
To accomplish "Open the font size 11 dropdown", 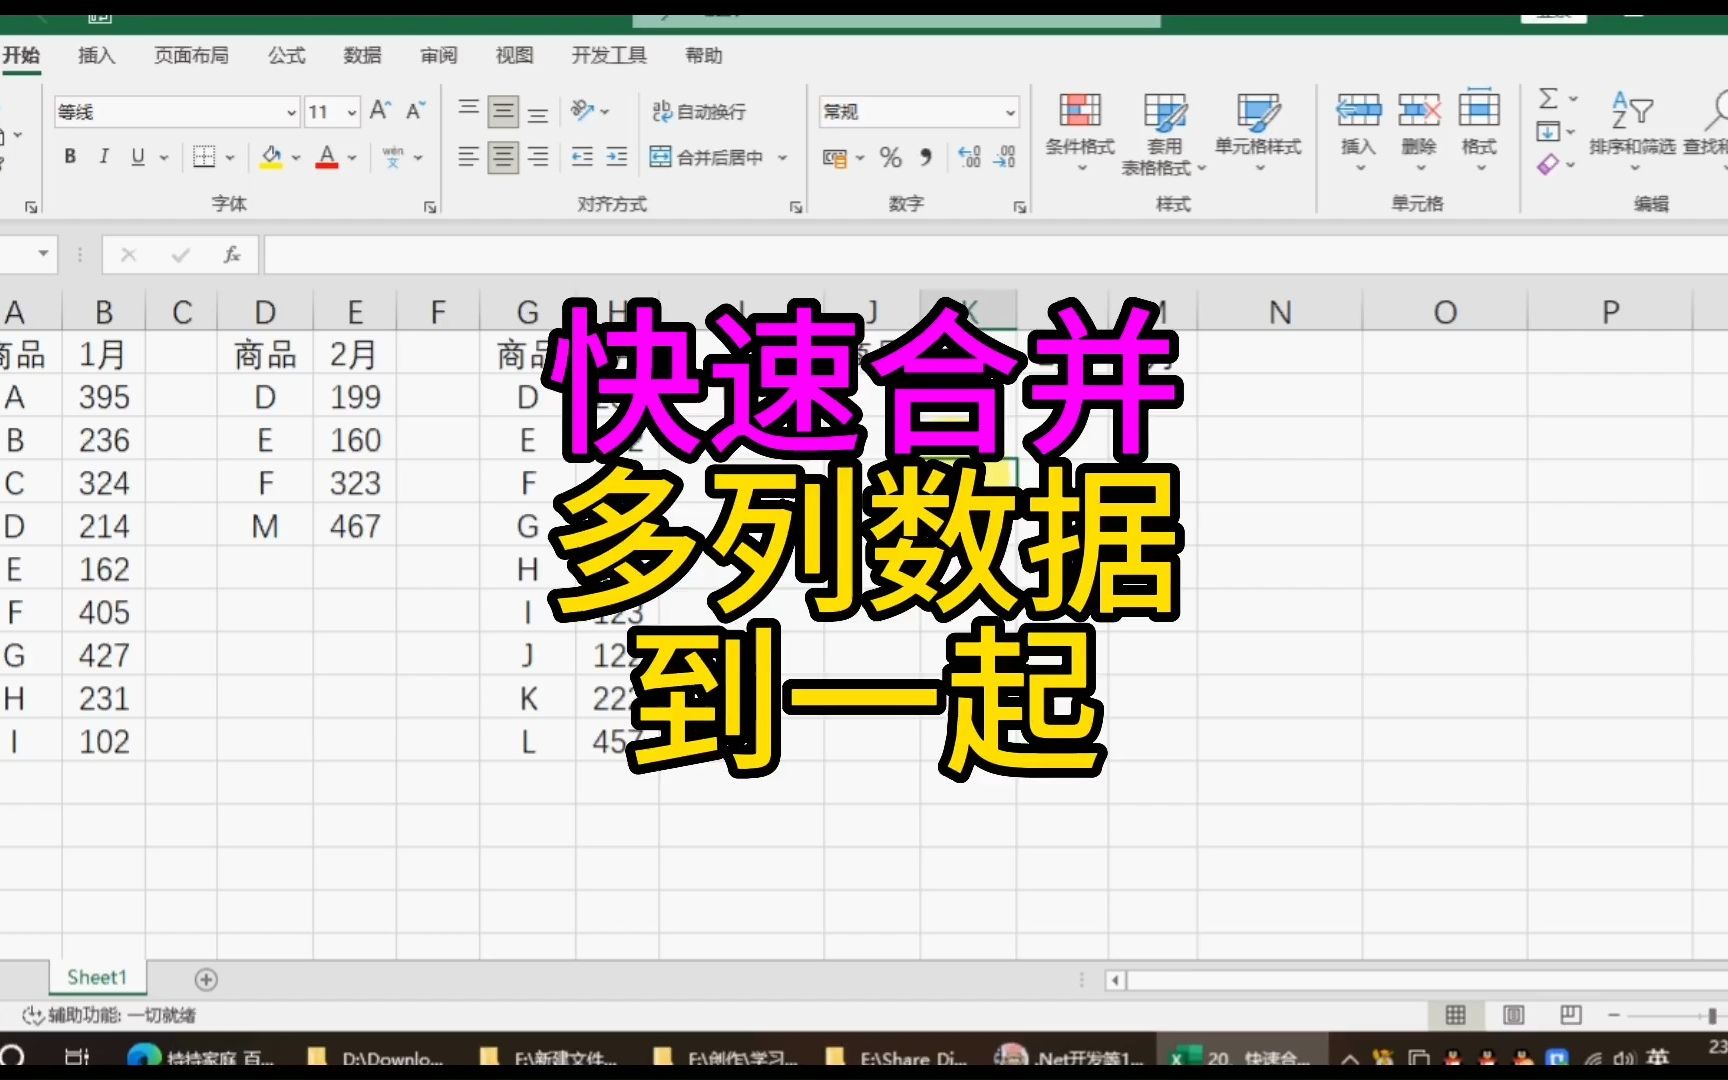I will [x=352, y=112].
